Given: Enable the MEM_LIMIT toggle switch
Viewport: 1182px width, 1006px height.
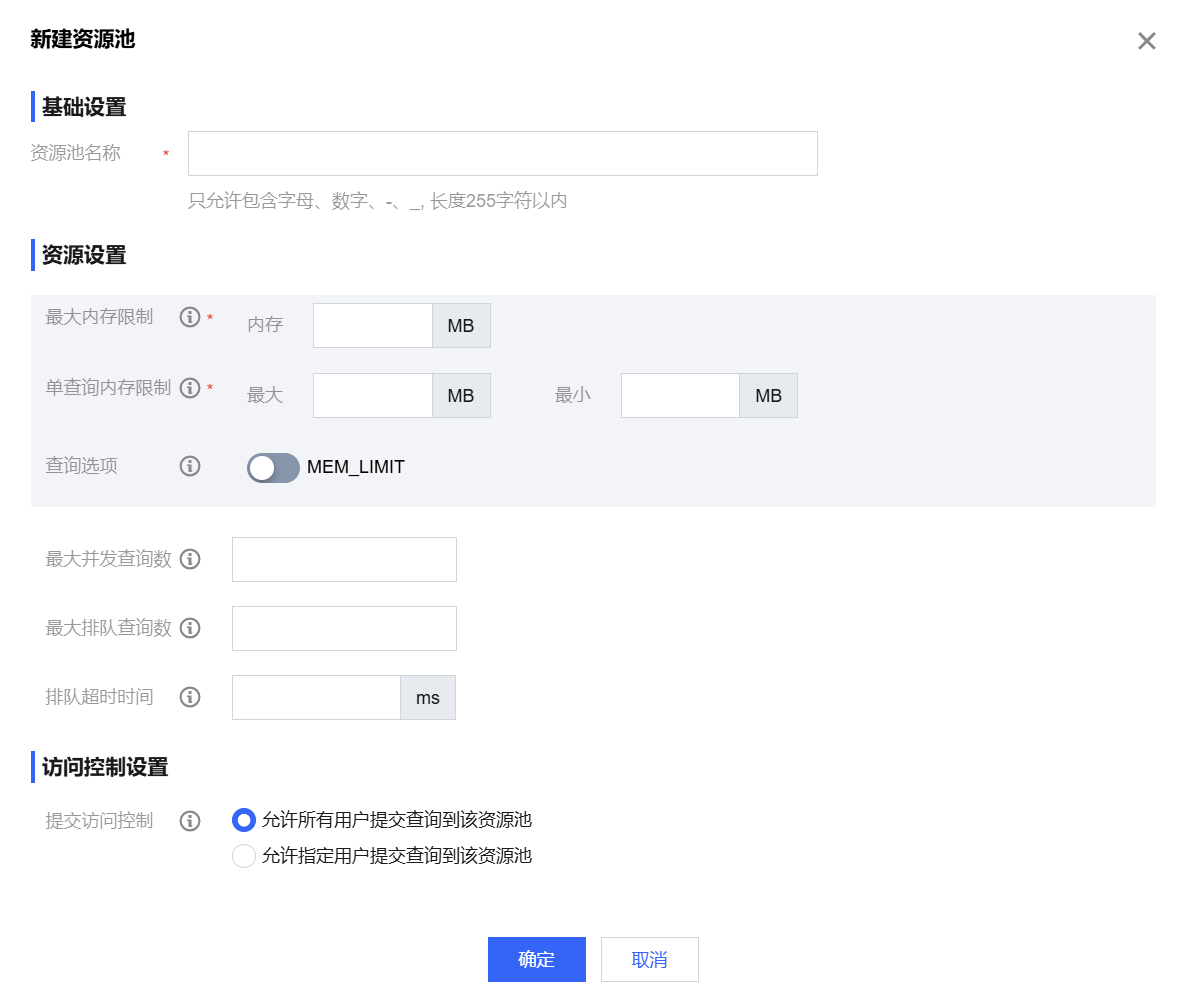Looking at the screenshot, I should [x=273, y=468].
